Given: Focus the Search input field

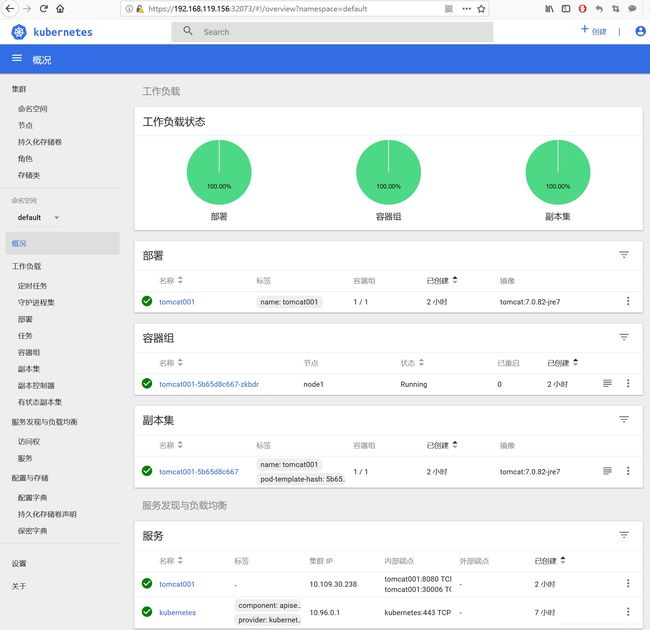Looking at the screenshot, I should [x=332, y=32].
